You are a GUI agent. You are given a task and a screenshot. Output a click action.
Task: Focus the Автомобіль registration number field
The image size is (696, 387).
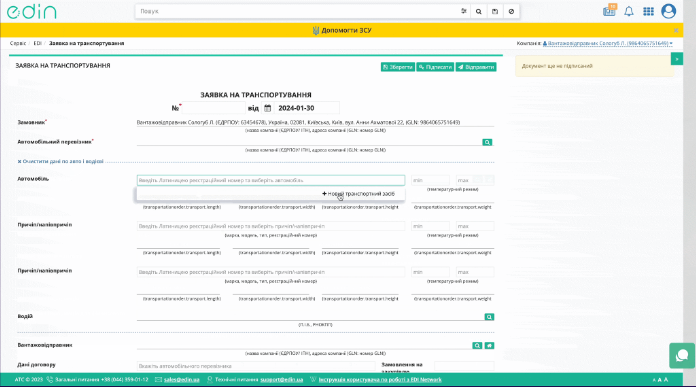pyautogui.click(x=271, y=180)
